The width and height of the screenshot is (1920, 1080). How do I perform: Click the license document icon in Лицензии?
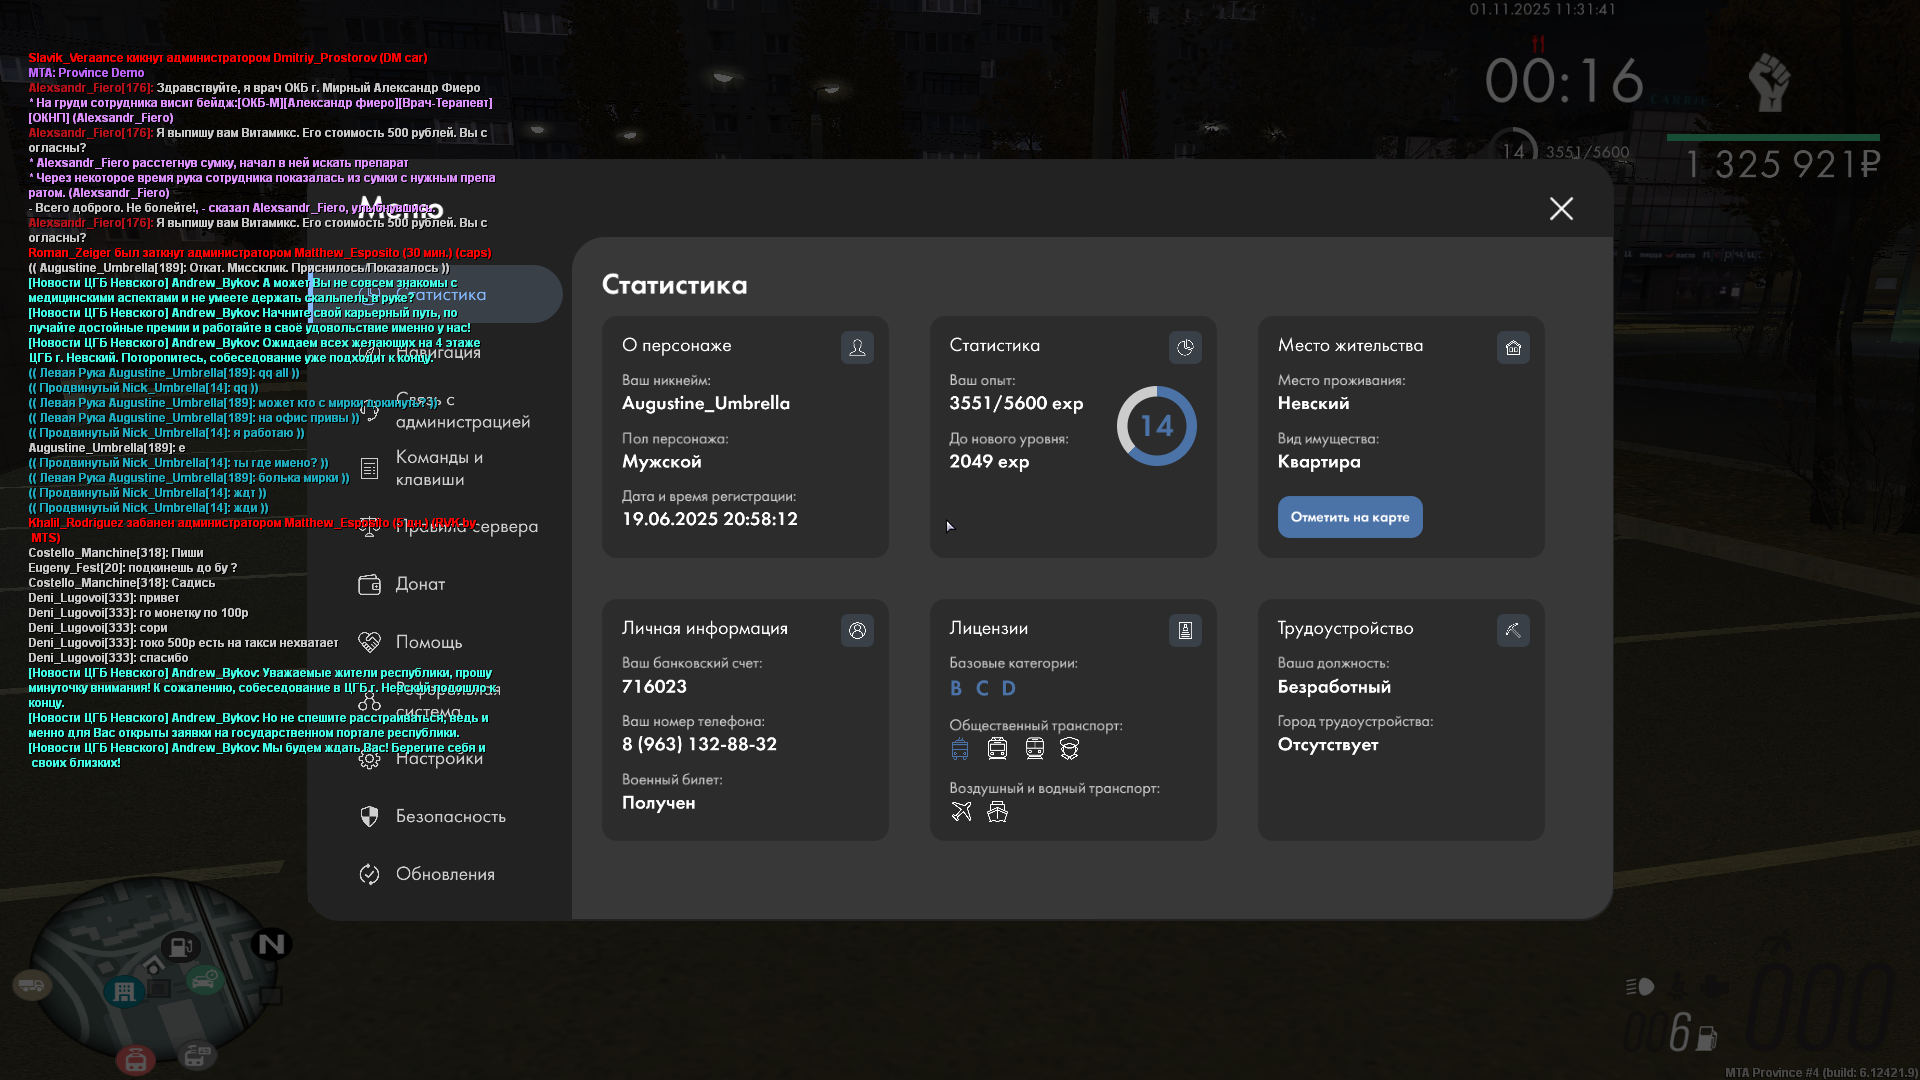click(x=1185, y=630)
